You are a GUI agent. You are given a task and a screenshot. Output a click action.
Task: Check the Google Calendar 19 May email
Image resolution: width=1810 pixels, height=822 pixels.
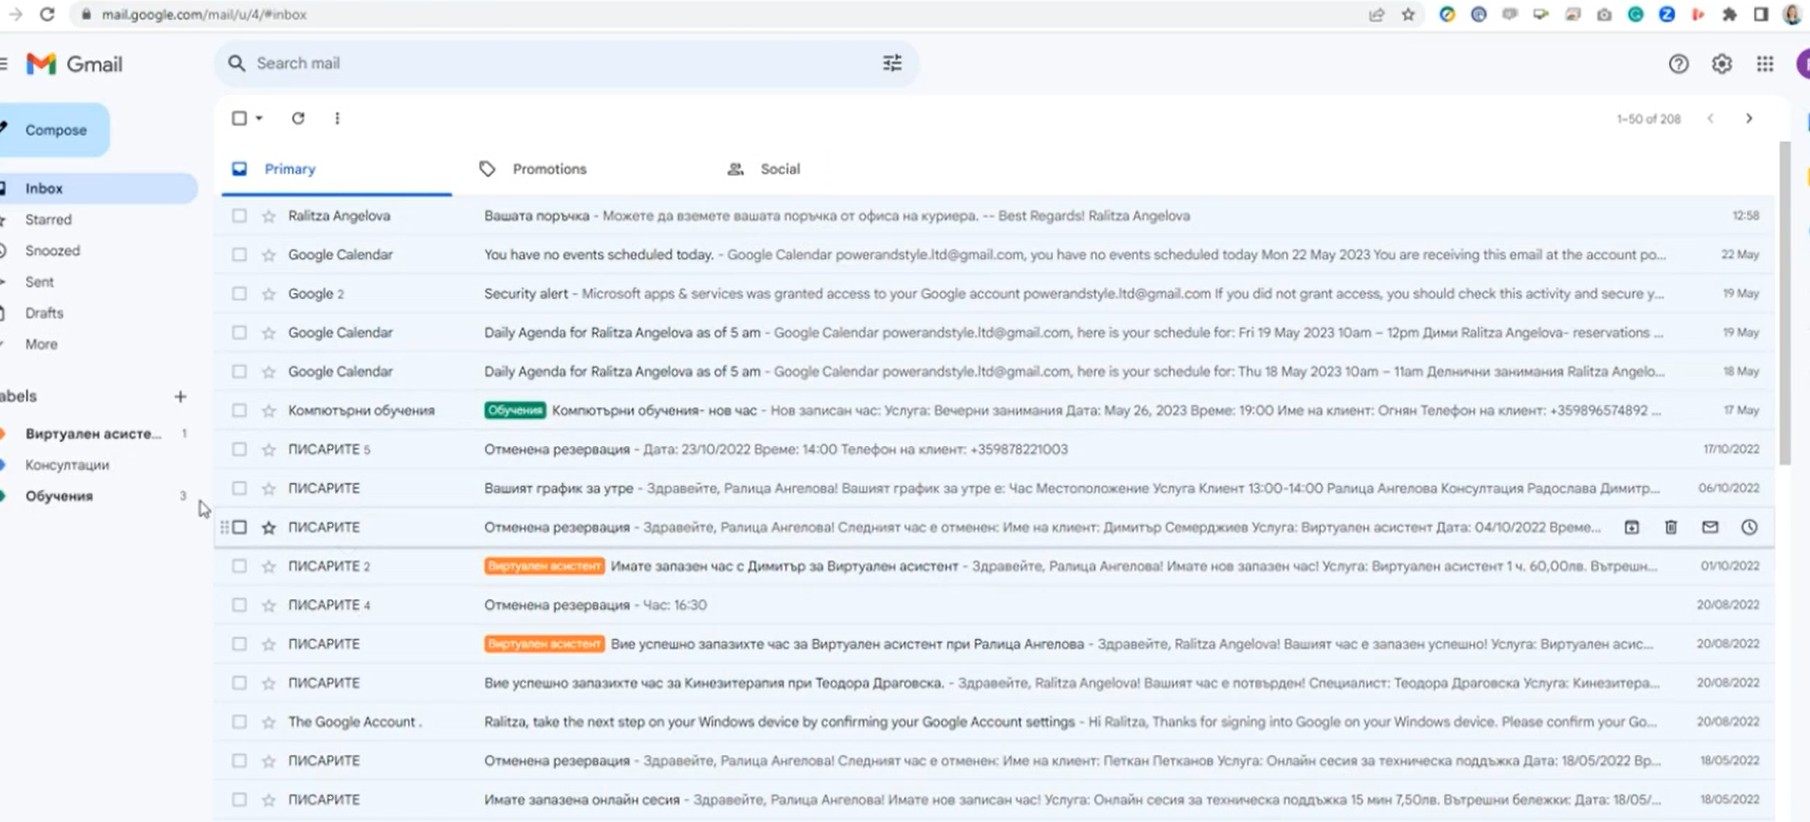[x=239, y=332]
